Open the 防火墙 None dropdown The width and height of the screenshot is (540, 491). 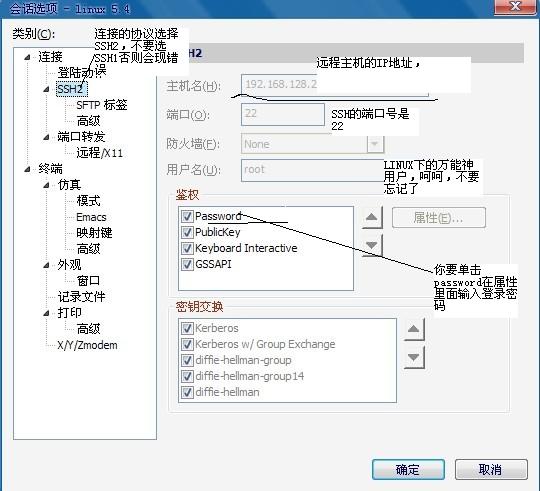coord(375,144)
